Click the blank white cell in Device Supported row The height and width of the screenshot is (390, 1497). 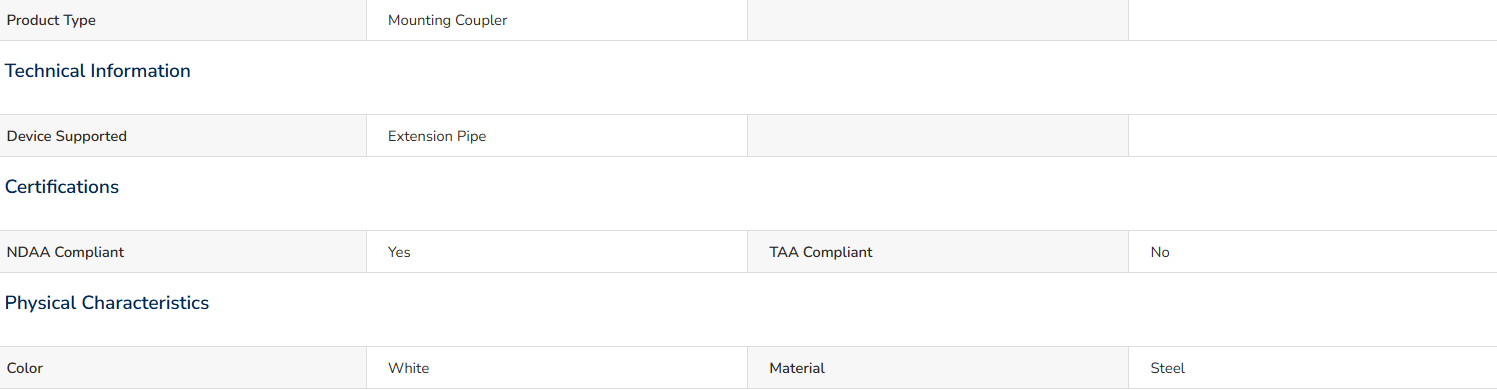[x=1313, y=136]
